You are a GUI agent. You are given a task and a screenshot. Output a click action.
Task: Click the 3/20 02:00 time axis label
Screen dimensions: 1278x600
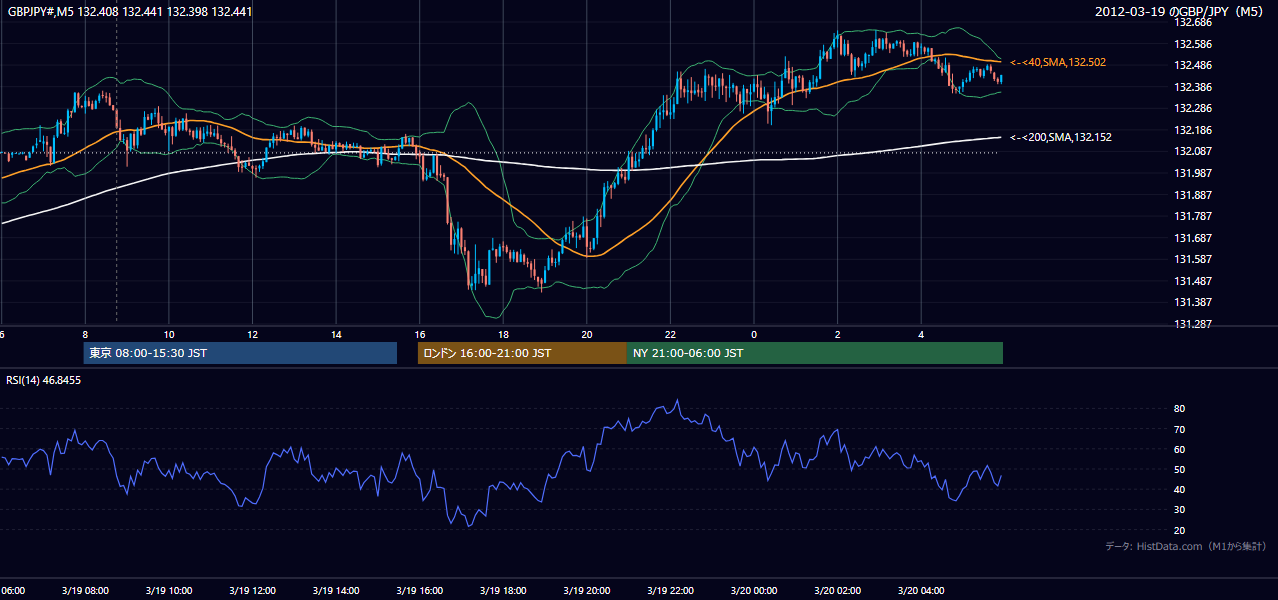pos(838,591)
